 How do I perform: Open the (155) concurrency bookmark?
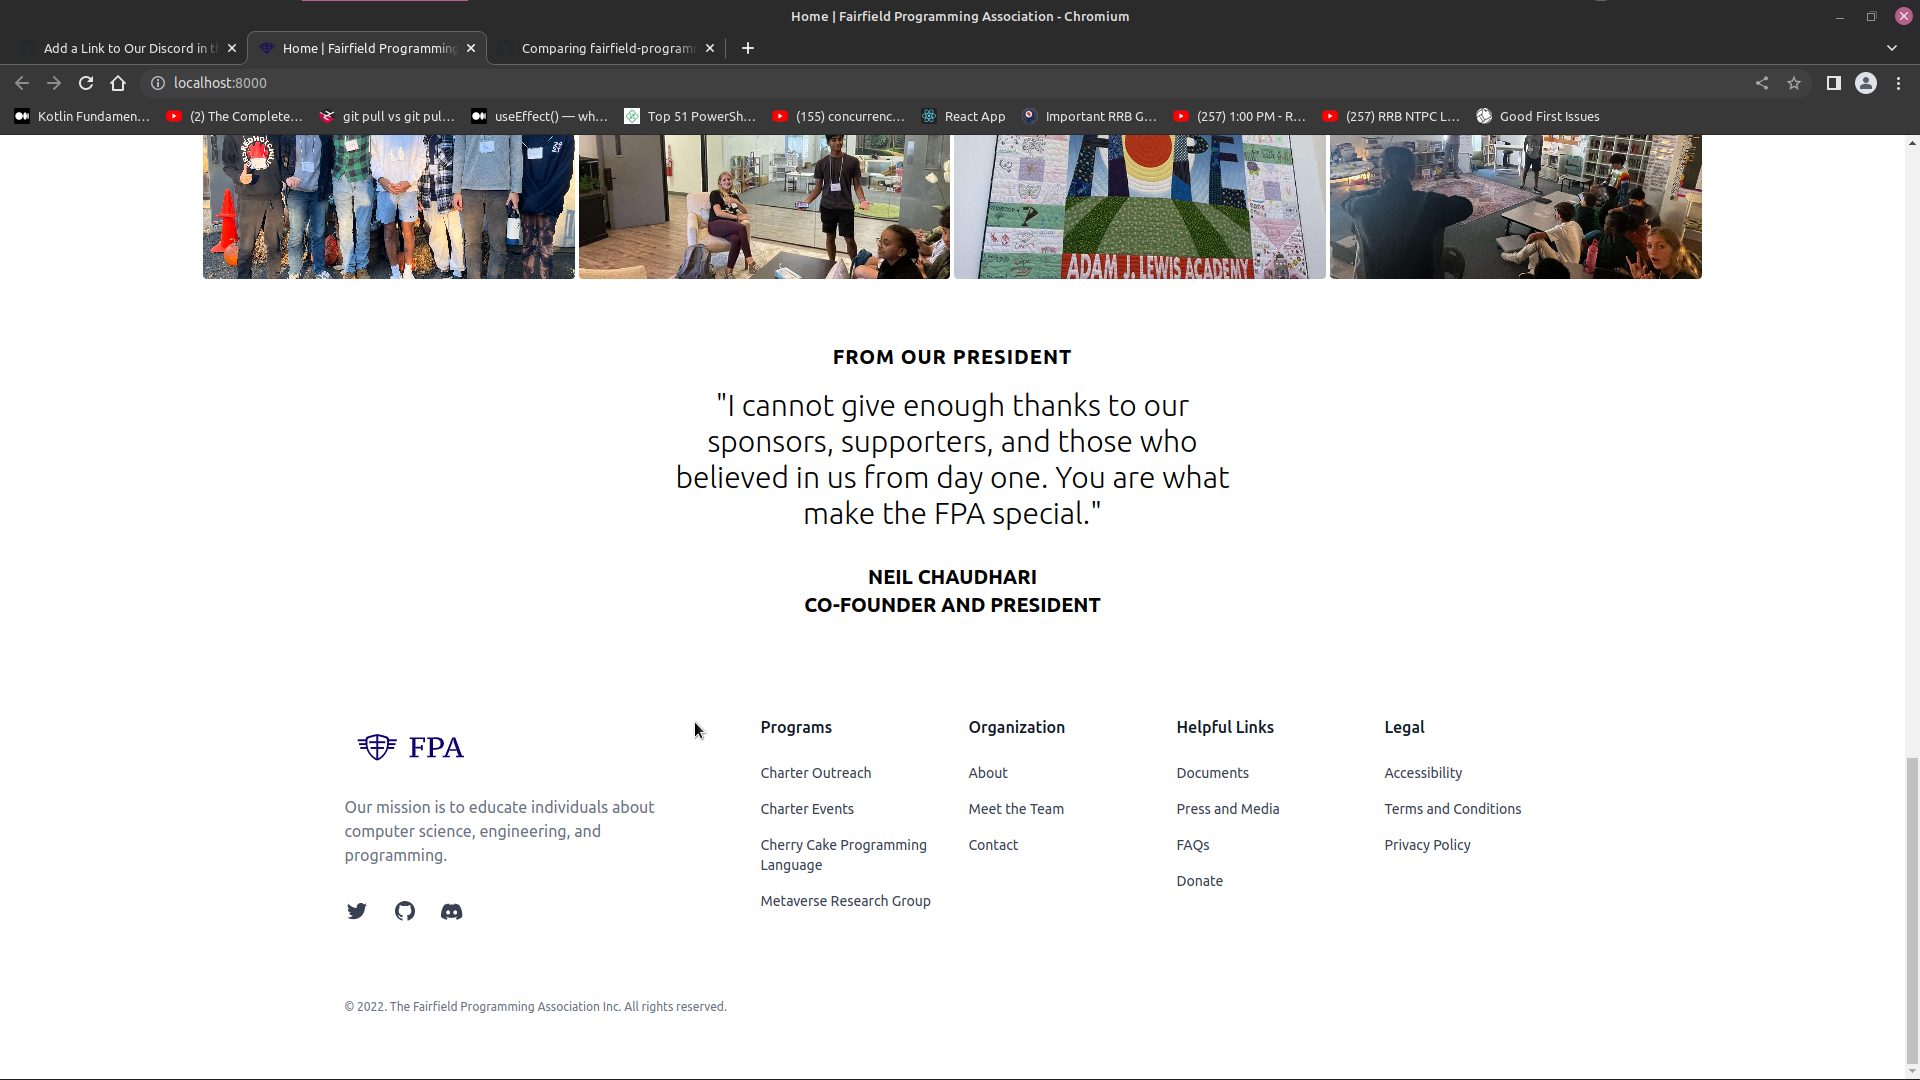[x=839, y=116]
